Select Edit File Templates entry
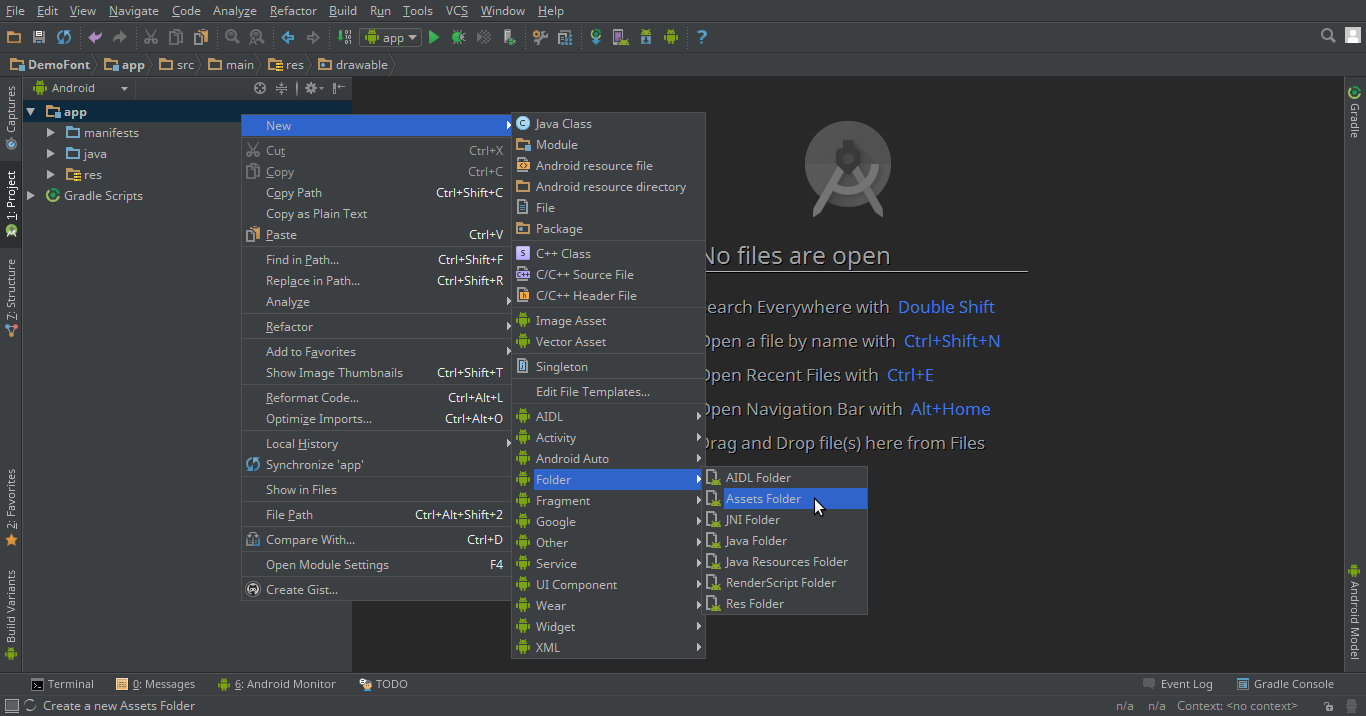 click(609, 392)
